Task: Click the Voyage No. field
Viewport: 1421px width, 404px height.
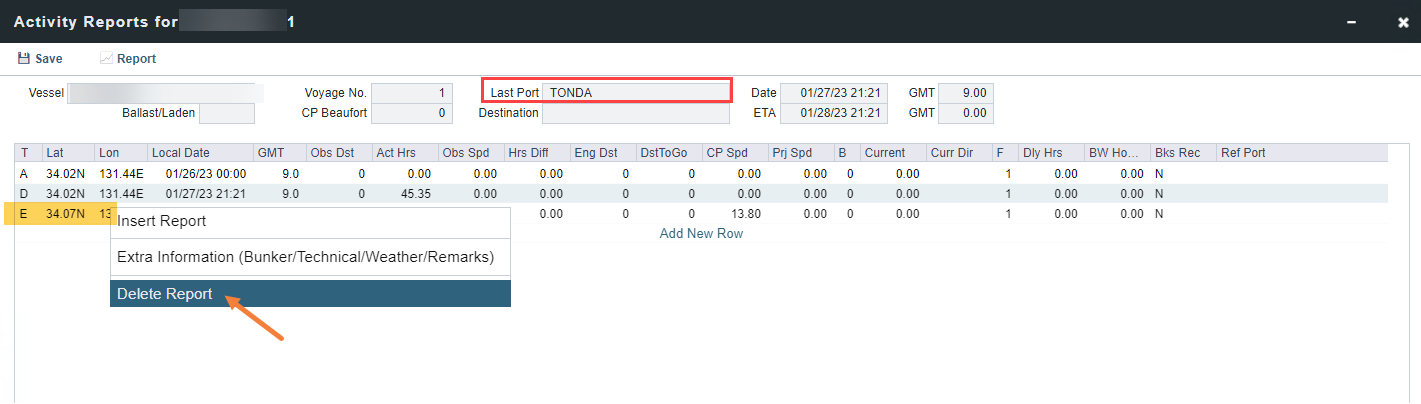Action: click(x=411, y=93)
